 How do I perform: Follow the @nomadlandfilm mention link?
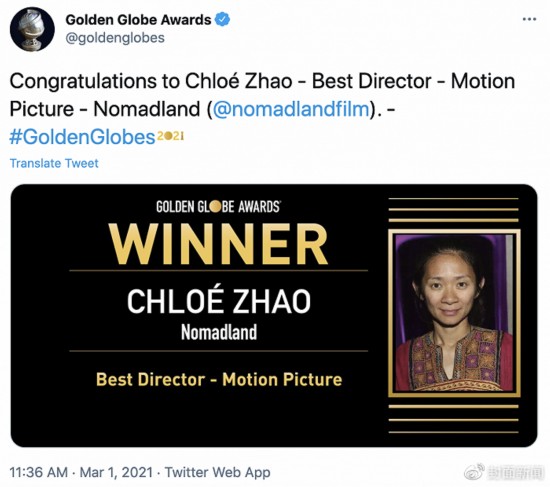pyautogui.click(x=291, y=109)
